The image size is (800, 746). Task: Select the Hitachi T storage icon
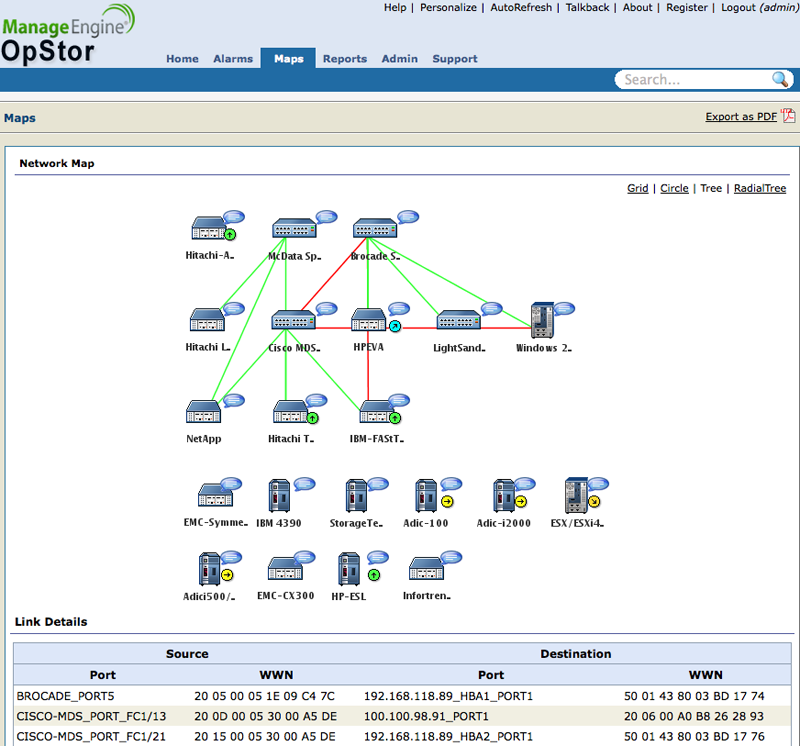pos(290,412)
